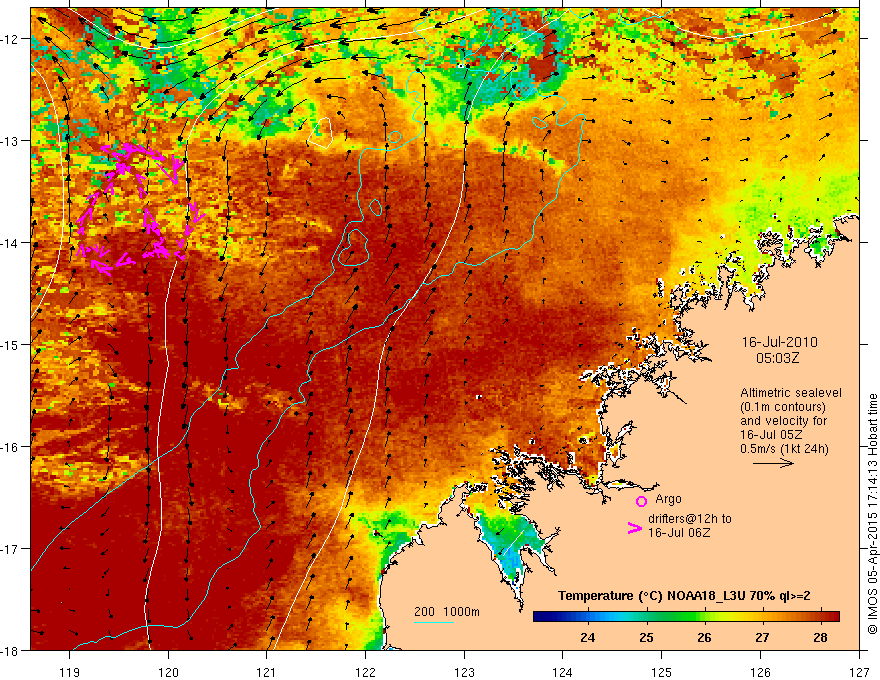Click the 'and velocity for' text line
This screenshot has height=680, width=880.
pyautogui.click(x=783, y=421)
